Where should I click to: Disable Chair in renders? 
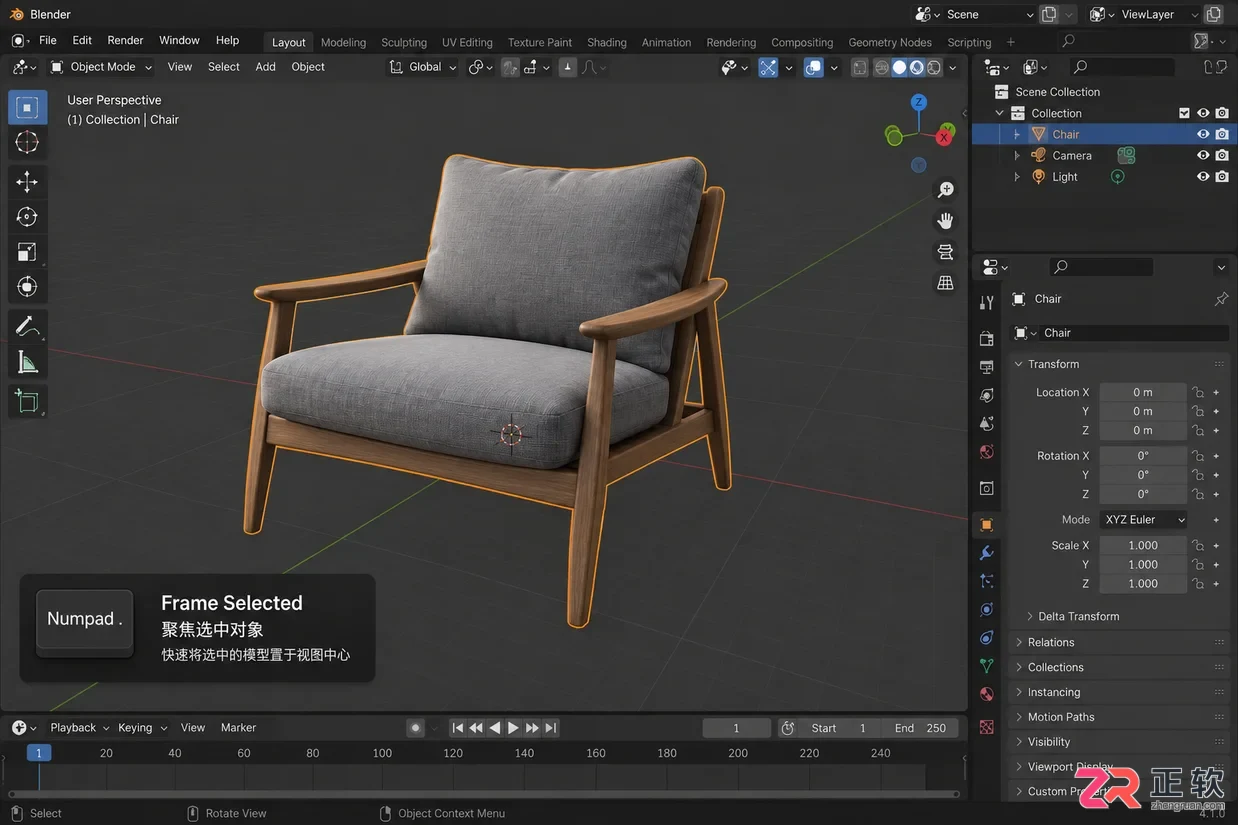tap(1222, 134)
